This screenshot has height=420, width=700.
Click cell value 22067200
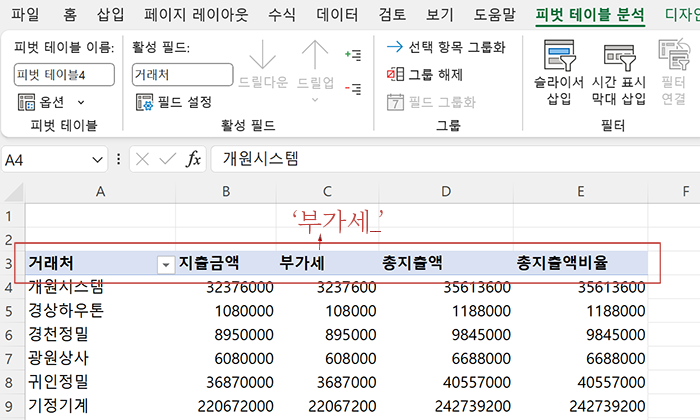coord(342,407)
